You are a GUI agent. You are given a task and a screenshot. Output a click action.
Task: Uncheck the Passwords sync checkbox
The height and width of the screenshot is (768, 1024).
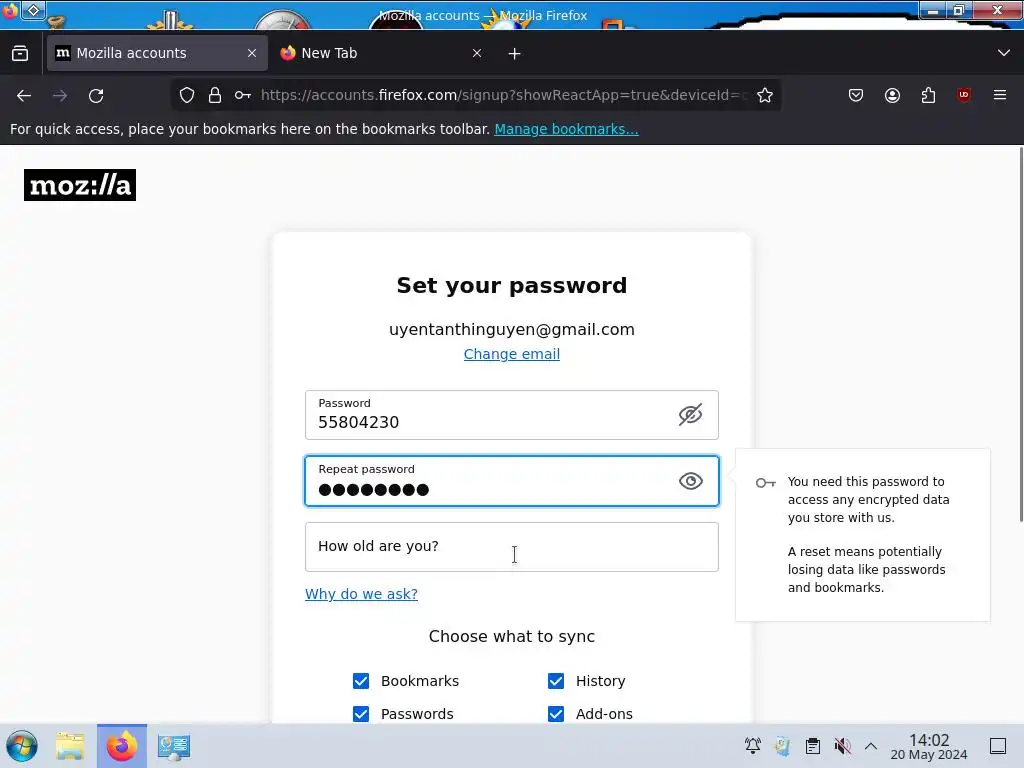pos(360,714)
